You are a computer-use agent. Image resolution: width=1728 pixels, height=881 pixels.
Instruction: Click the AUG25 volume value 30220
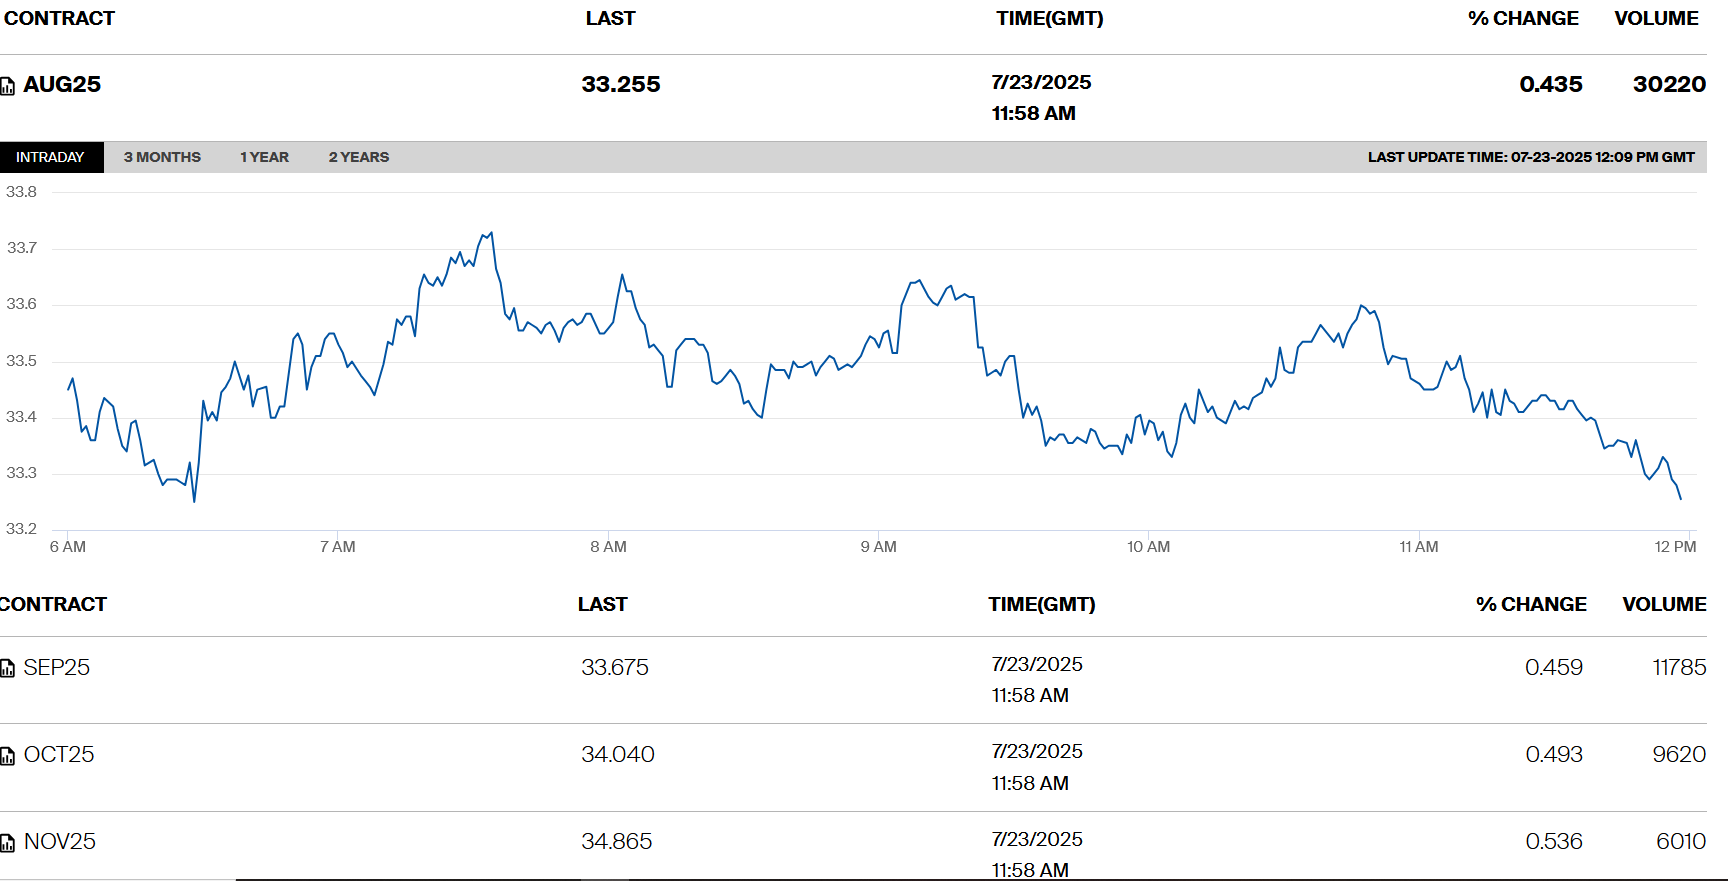click(1669, 85)
